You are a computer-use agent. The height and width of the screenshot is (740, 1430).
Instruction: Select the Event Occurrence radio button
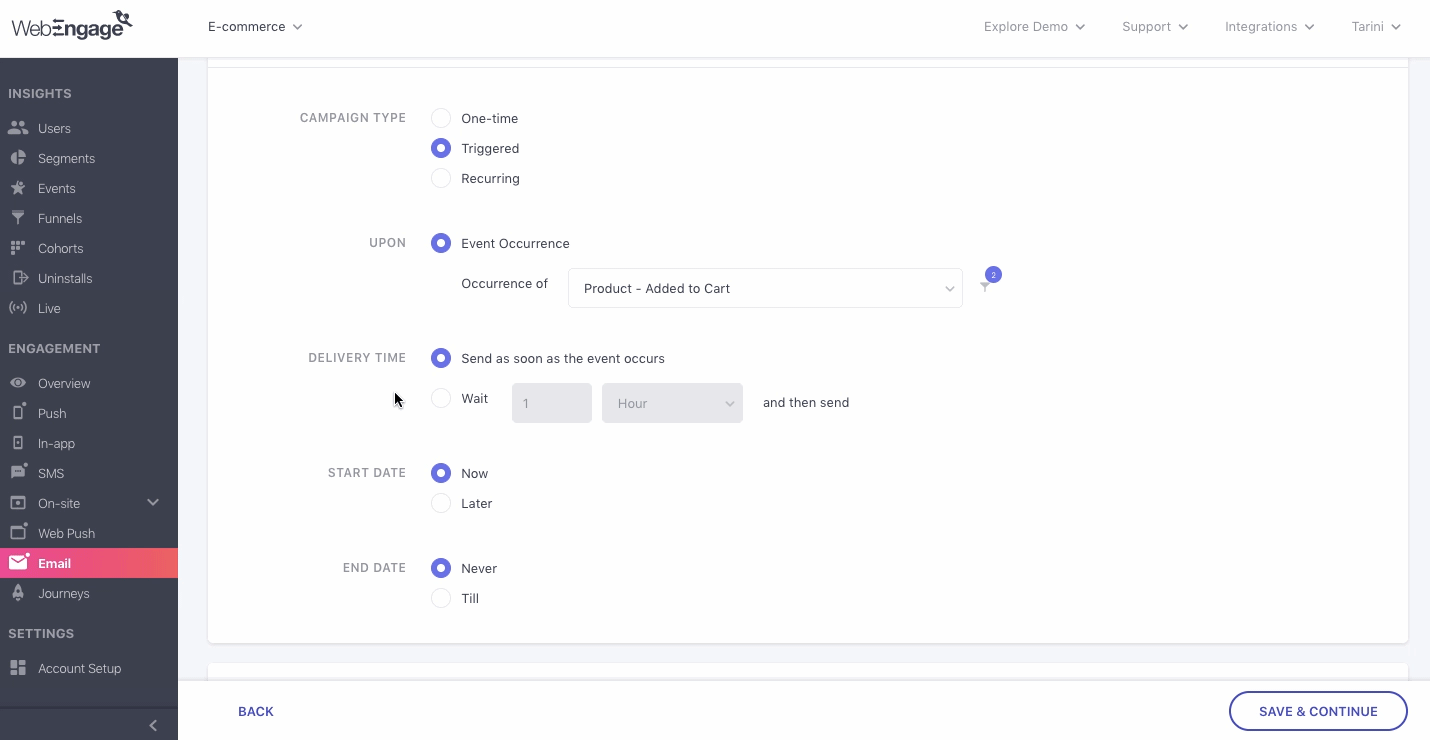pyautogui.click(x=441, y=243)
